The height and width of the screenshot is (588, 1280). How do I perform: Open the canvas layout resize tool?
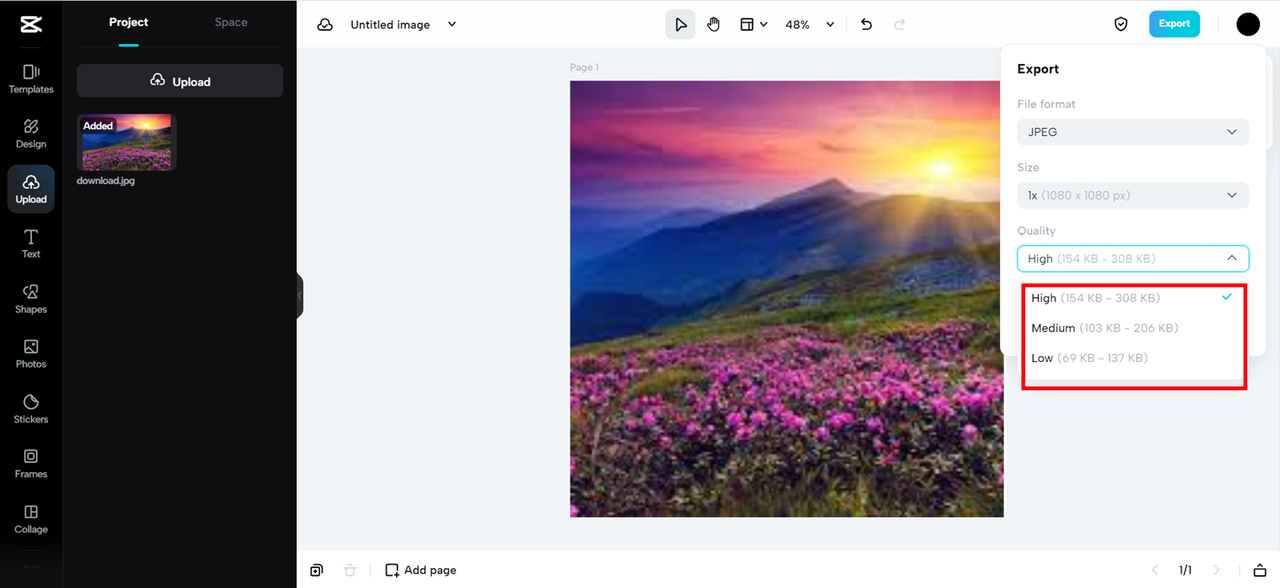click(753, 25)
